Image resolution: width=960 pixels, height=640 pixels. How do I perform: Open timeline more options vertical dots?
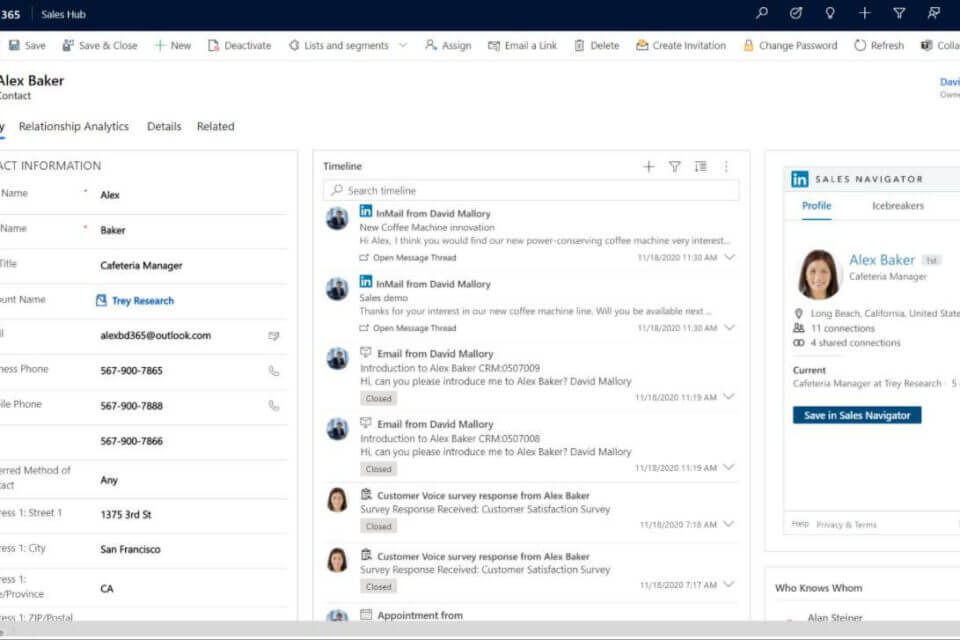pyautogui.click(x=727, y=167)
